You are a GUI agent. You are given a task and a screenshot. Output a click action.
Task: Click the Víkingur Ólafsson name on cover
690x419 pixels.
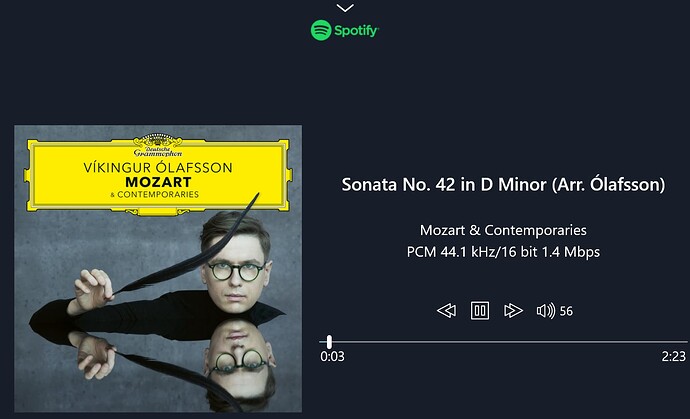click(158, 168)
